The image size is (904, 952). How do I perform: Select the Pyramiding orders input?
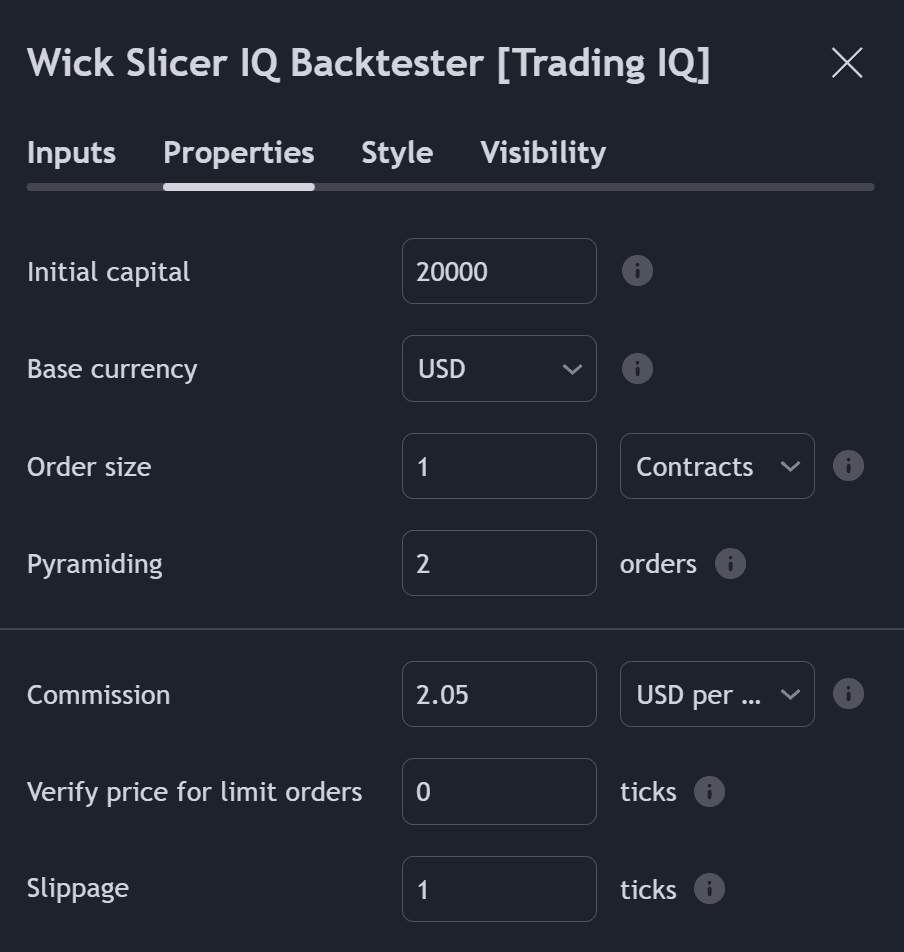pyautogui.click(x=499, y=563)
